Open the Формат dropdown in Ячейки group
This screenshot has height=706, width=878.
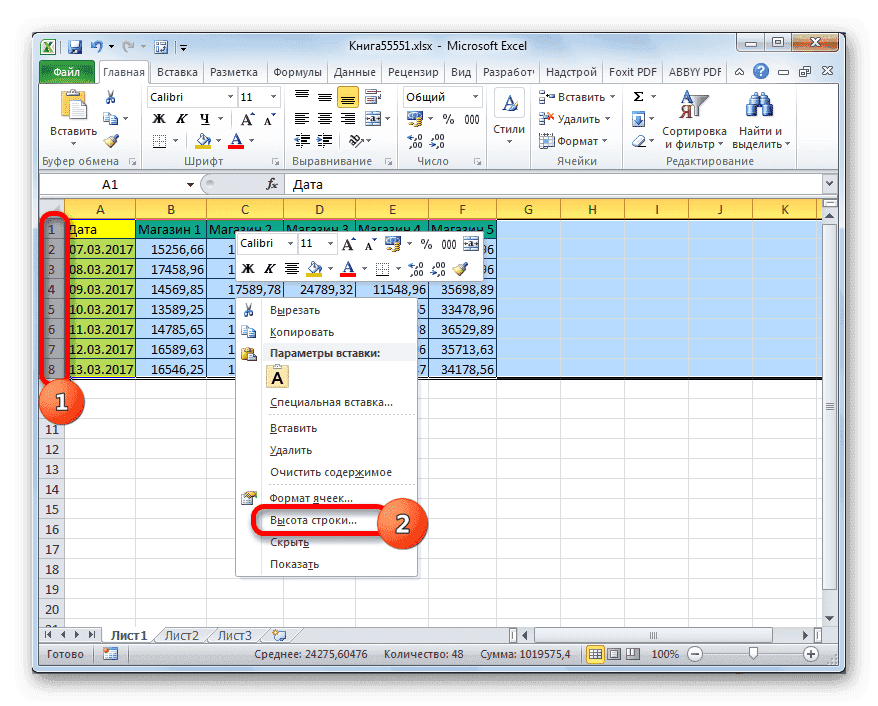tap(577, 140)
